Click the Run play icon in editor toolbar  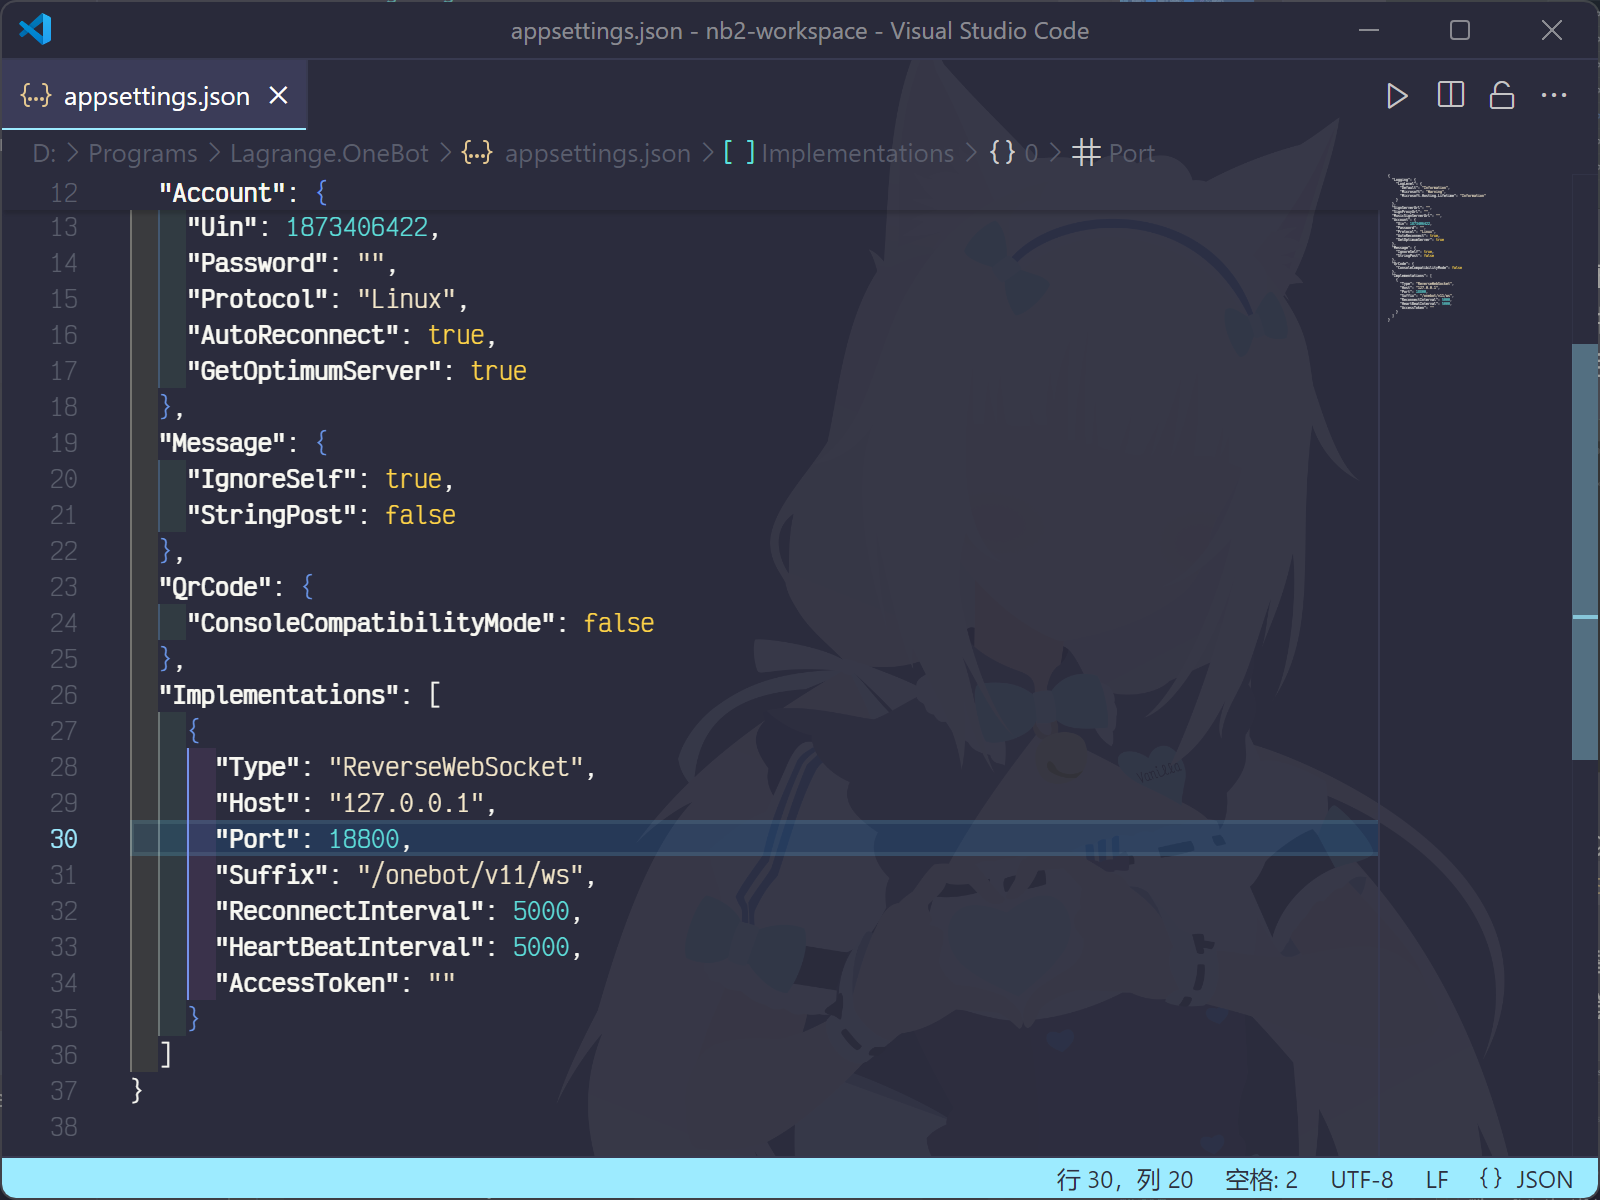(x=1397, y=96)
